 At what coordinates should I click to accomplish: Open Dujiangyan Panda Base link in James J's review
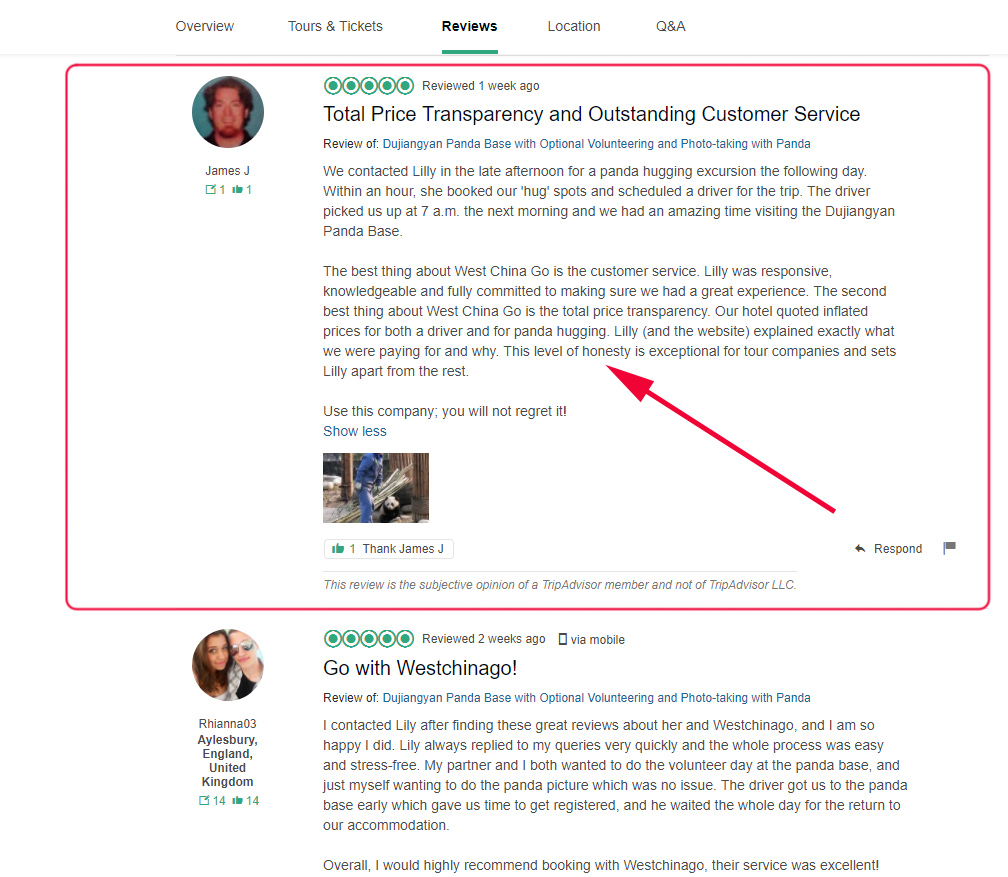[x=597, y=144]
